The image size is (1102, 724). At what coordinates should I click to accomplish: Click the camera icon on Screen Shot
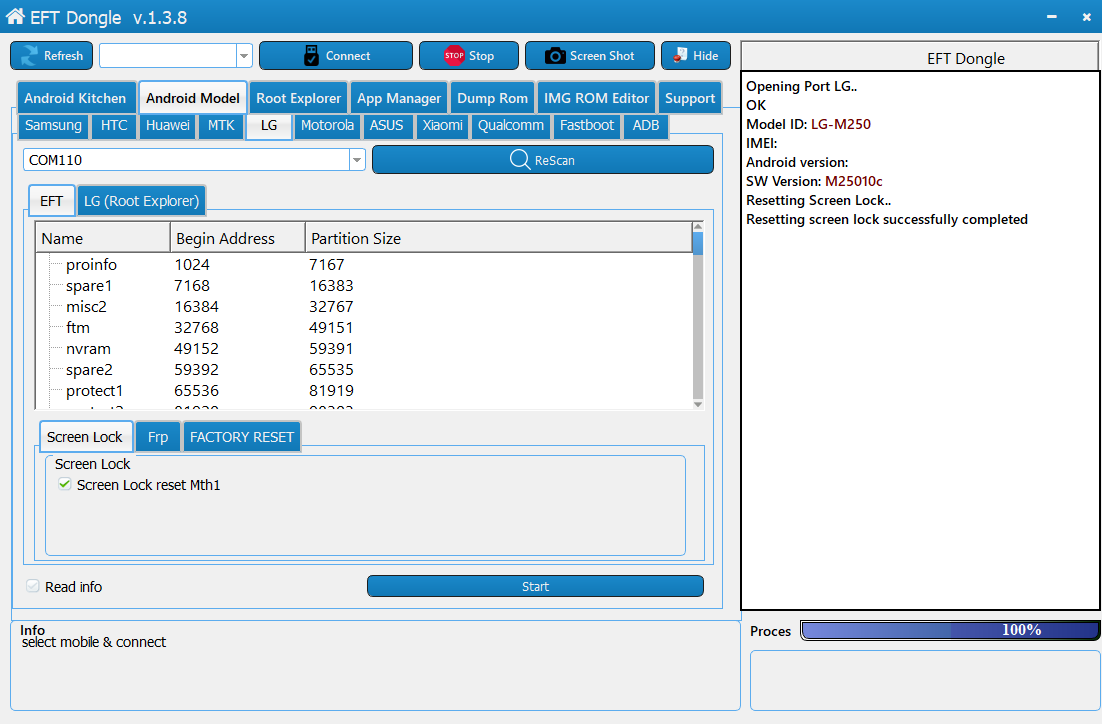pyautogui.click(x=555, y=56)
